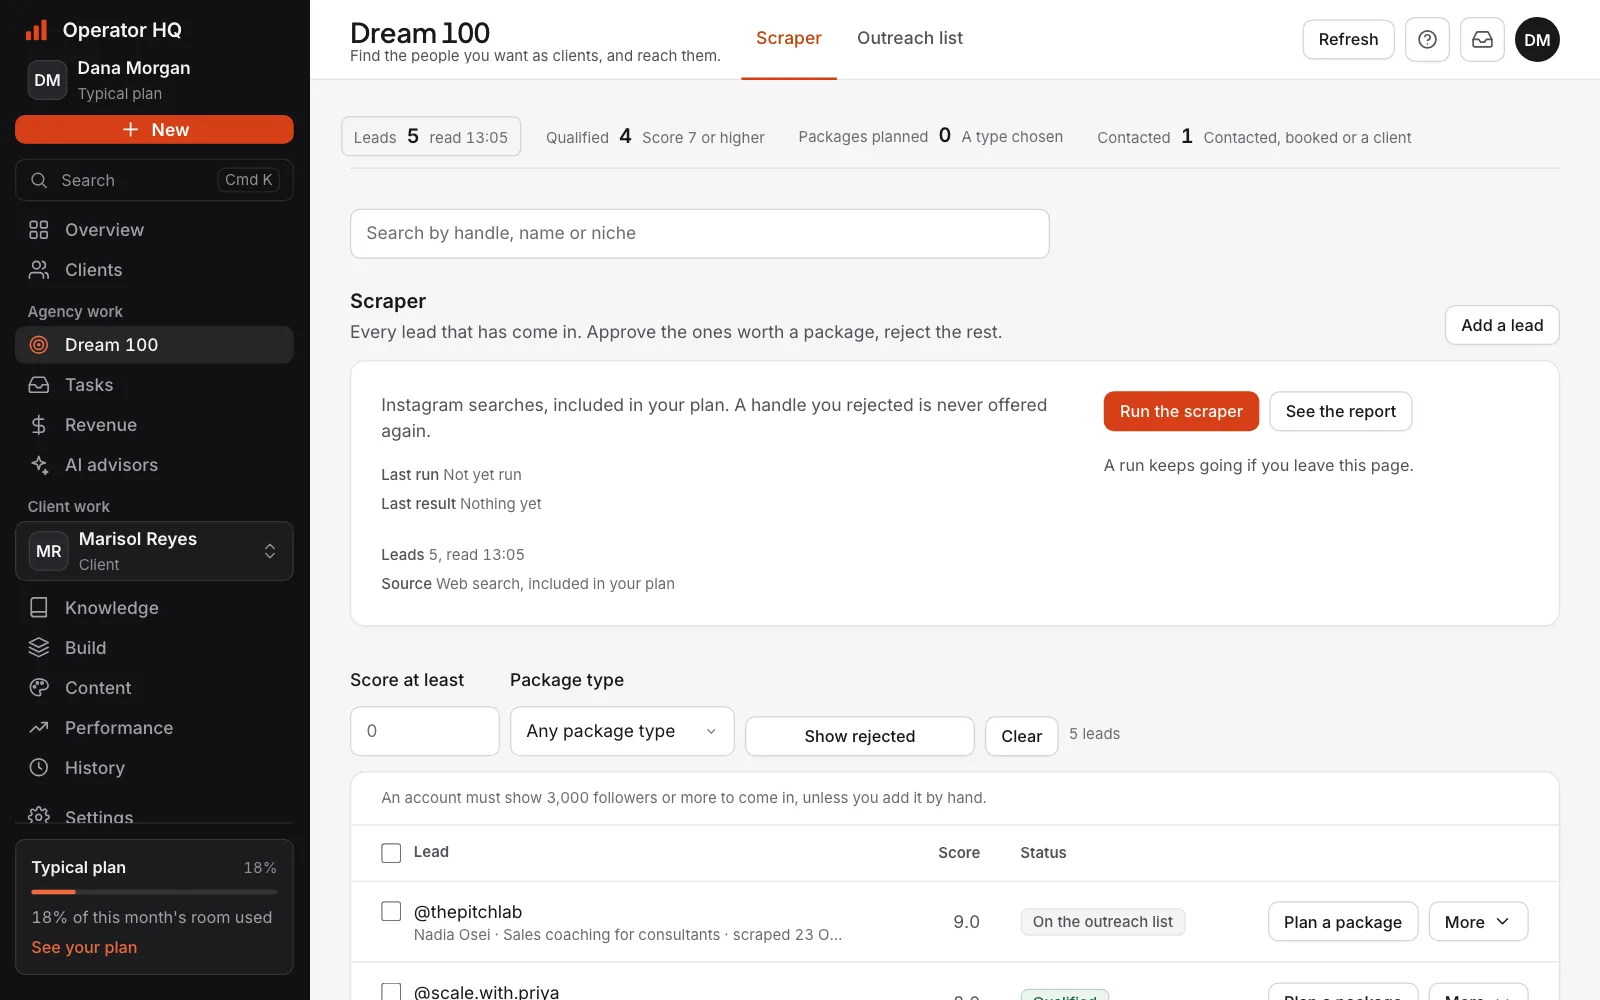This screenshot has height=1000, width=1600.
Task: Open the Marisol Reyes client switcher
Action: (154, 551)
